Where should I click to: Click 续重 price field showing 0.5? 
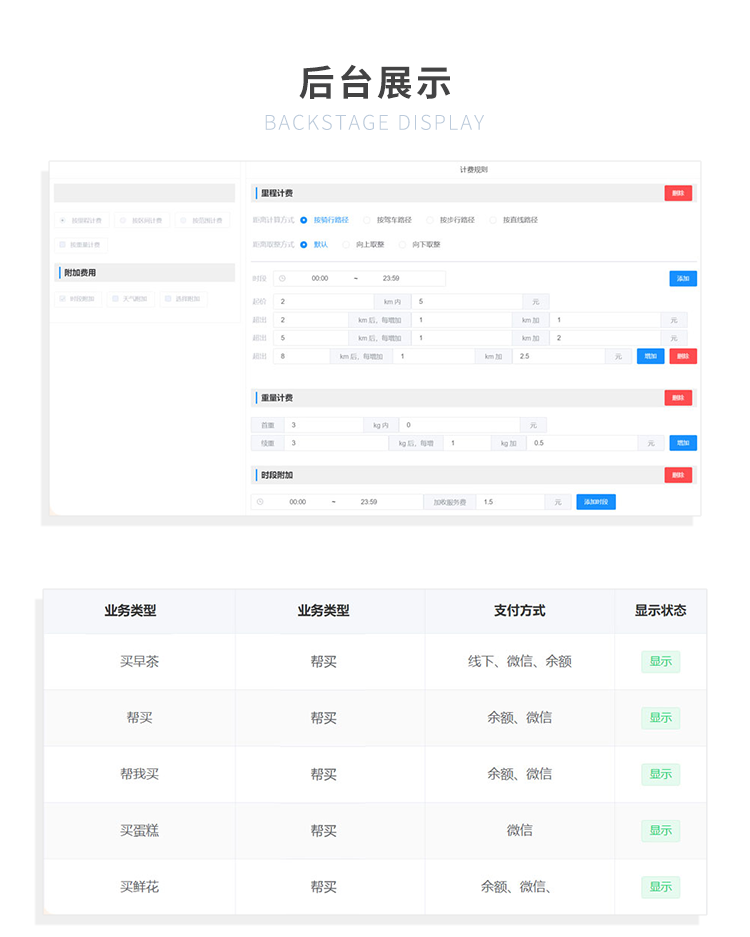pos(583,443)
